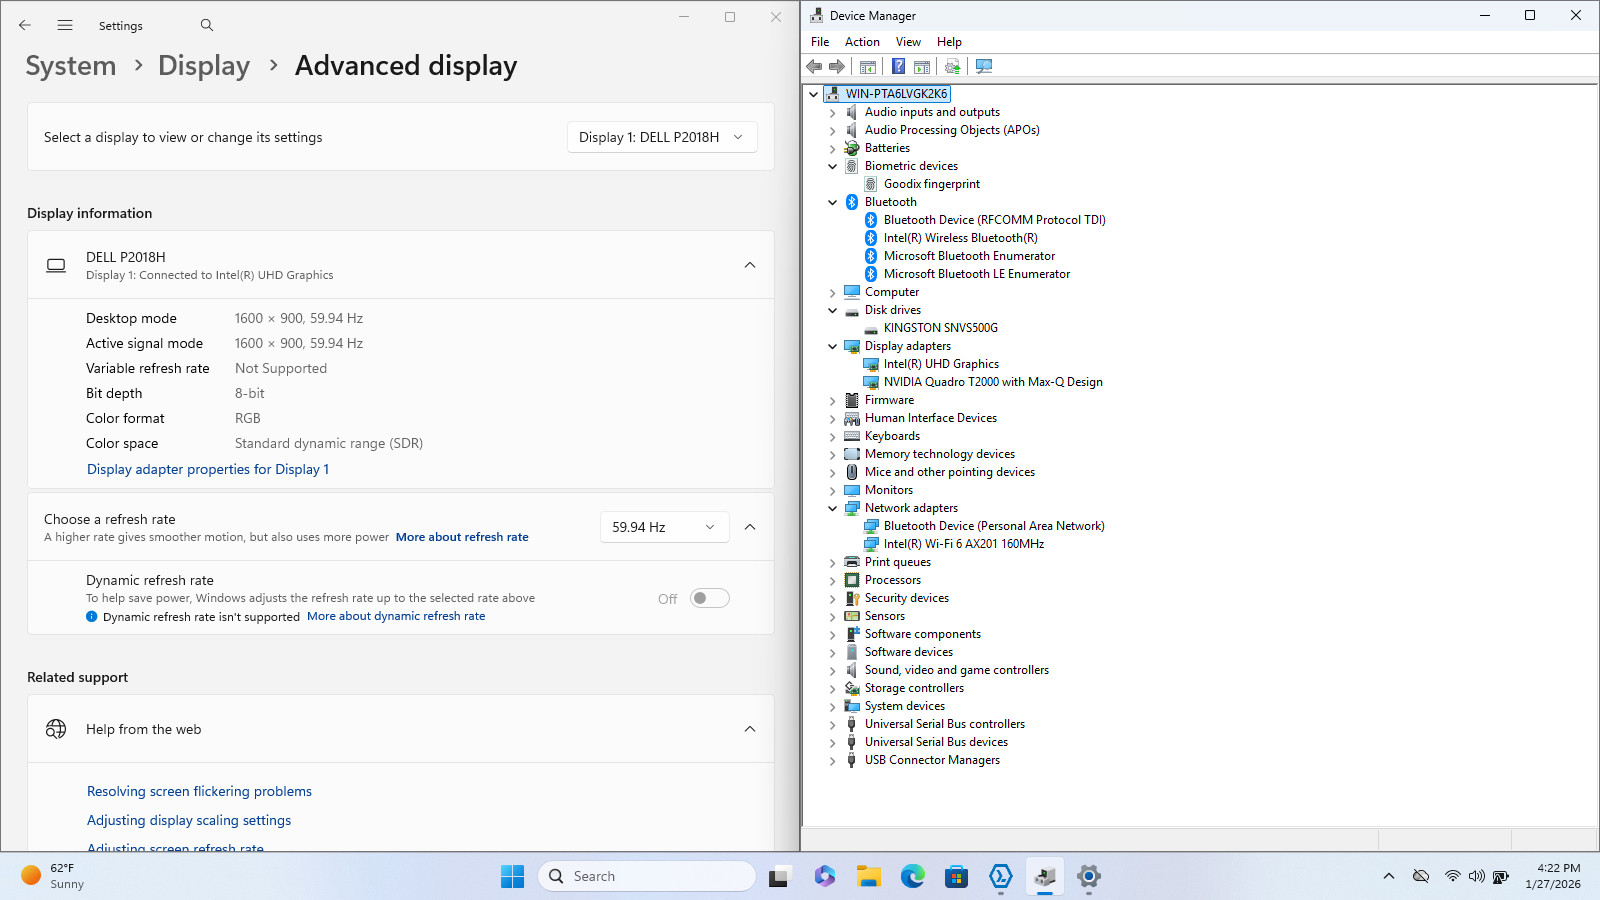Select Intel(R) UHD Graphics adapter icon

[x=871, y=364]
